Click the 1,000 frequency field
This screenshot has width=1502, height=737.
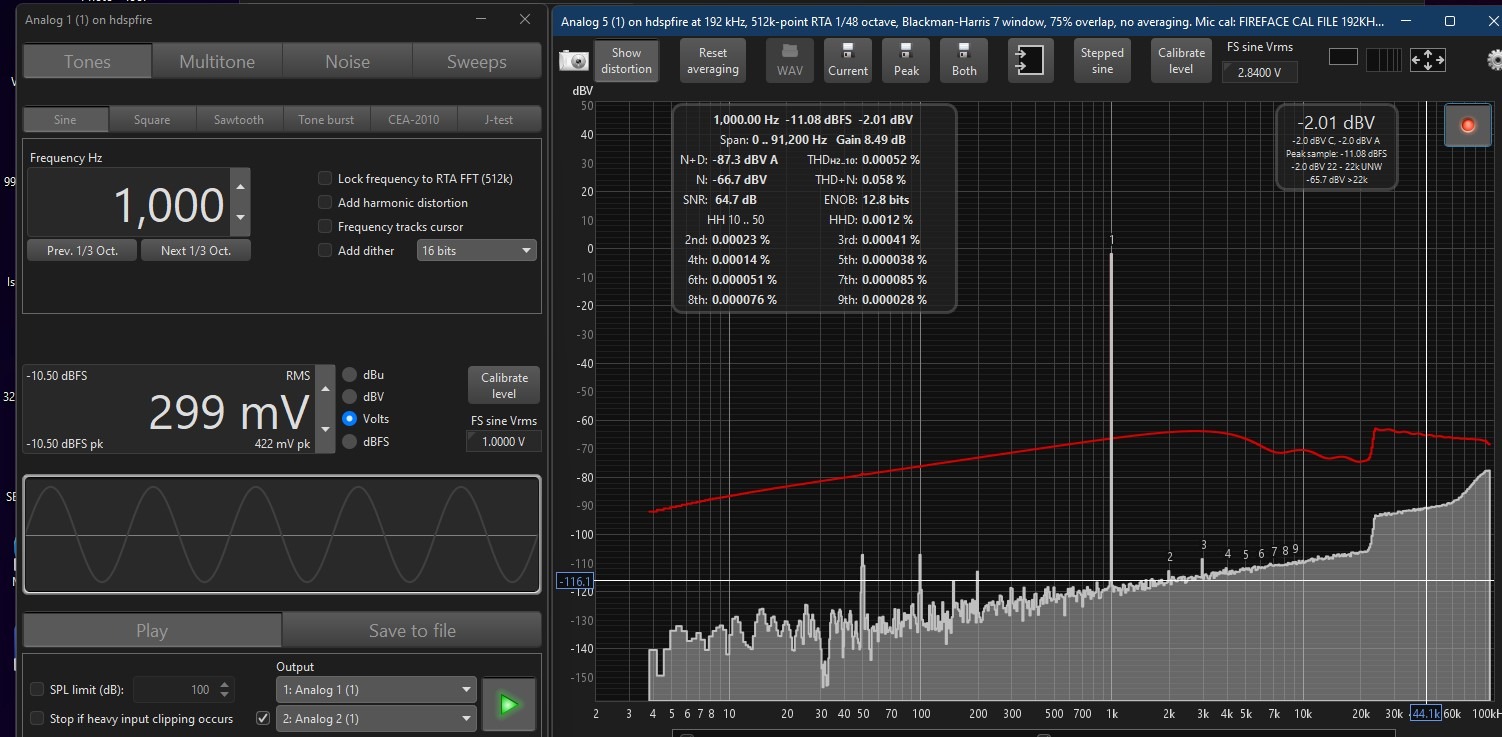point(129,203)
